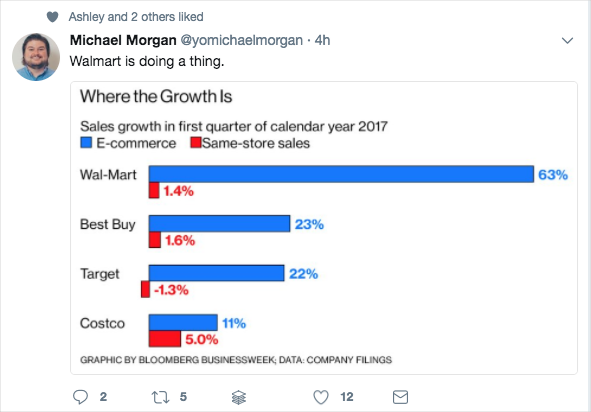Click the reply count number 2
The height and width of the screenshot is (412, 591).
[x=103, y=397]
